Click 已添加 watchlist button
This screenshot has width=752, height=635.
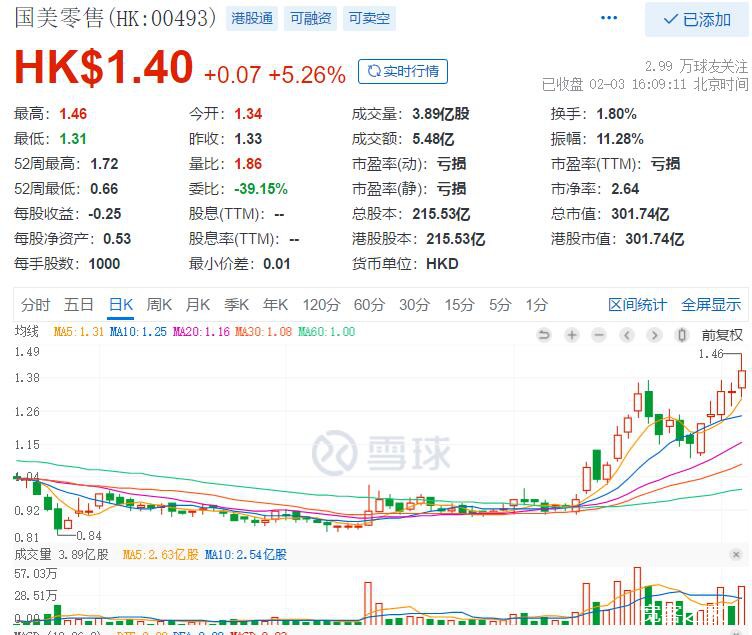697,20
